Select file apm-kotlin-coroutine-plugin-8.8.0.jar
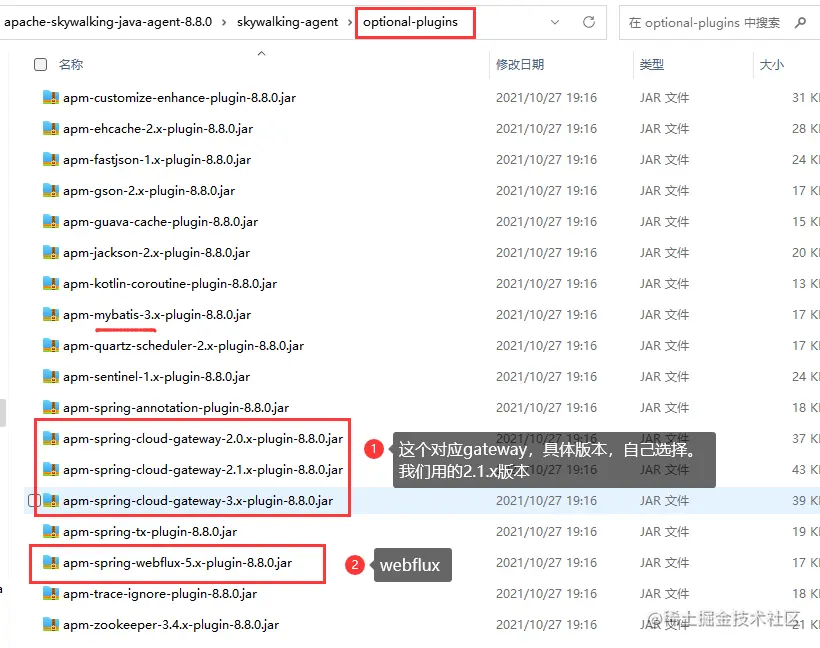 (x=170, y=284)
